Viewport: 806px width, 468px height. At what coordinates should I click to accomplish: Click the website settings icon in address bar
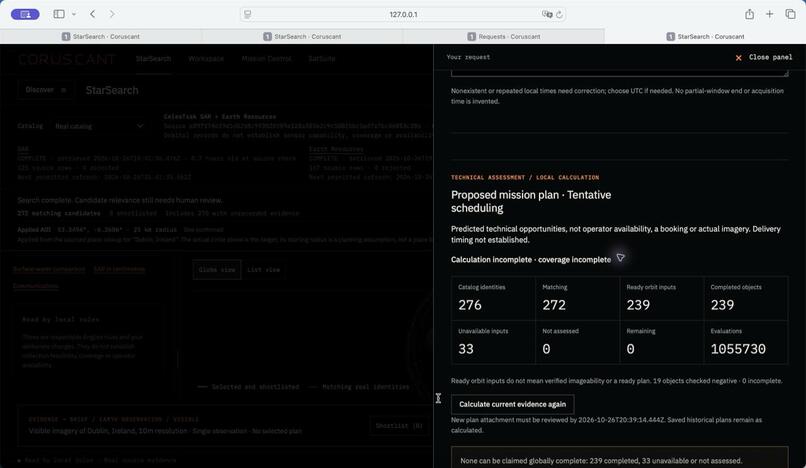click(x=248, y=14)
